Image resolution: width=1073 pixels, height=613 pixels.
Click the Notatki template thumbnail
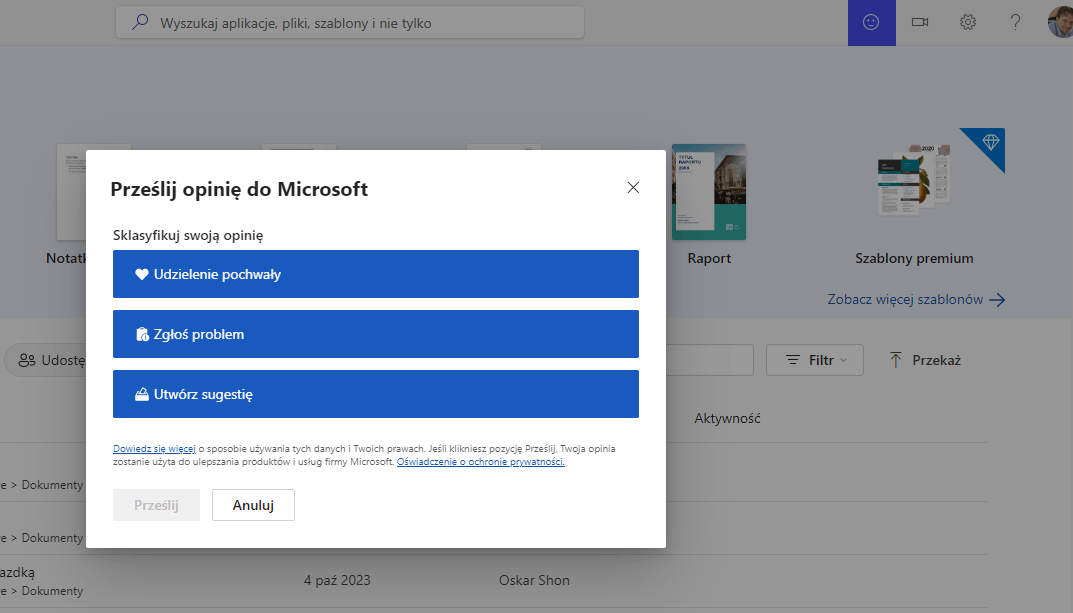[x=72, y=192]
